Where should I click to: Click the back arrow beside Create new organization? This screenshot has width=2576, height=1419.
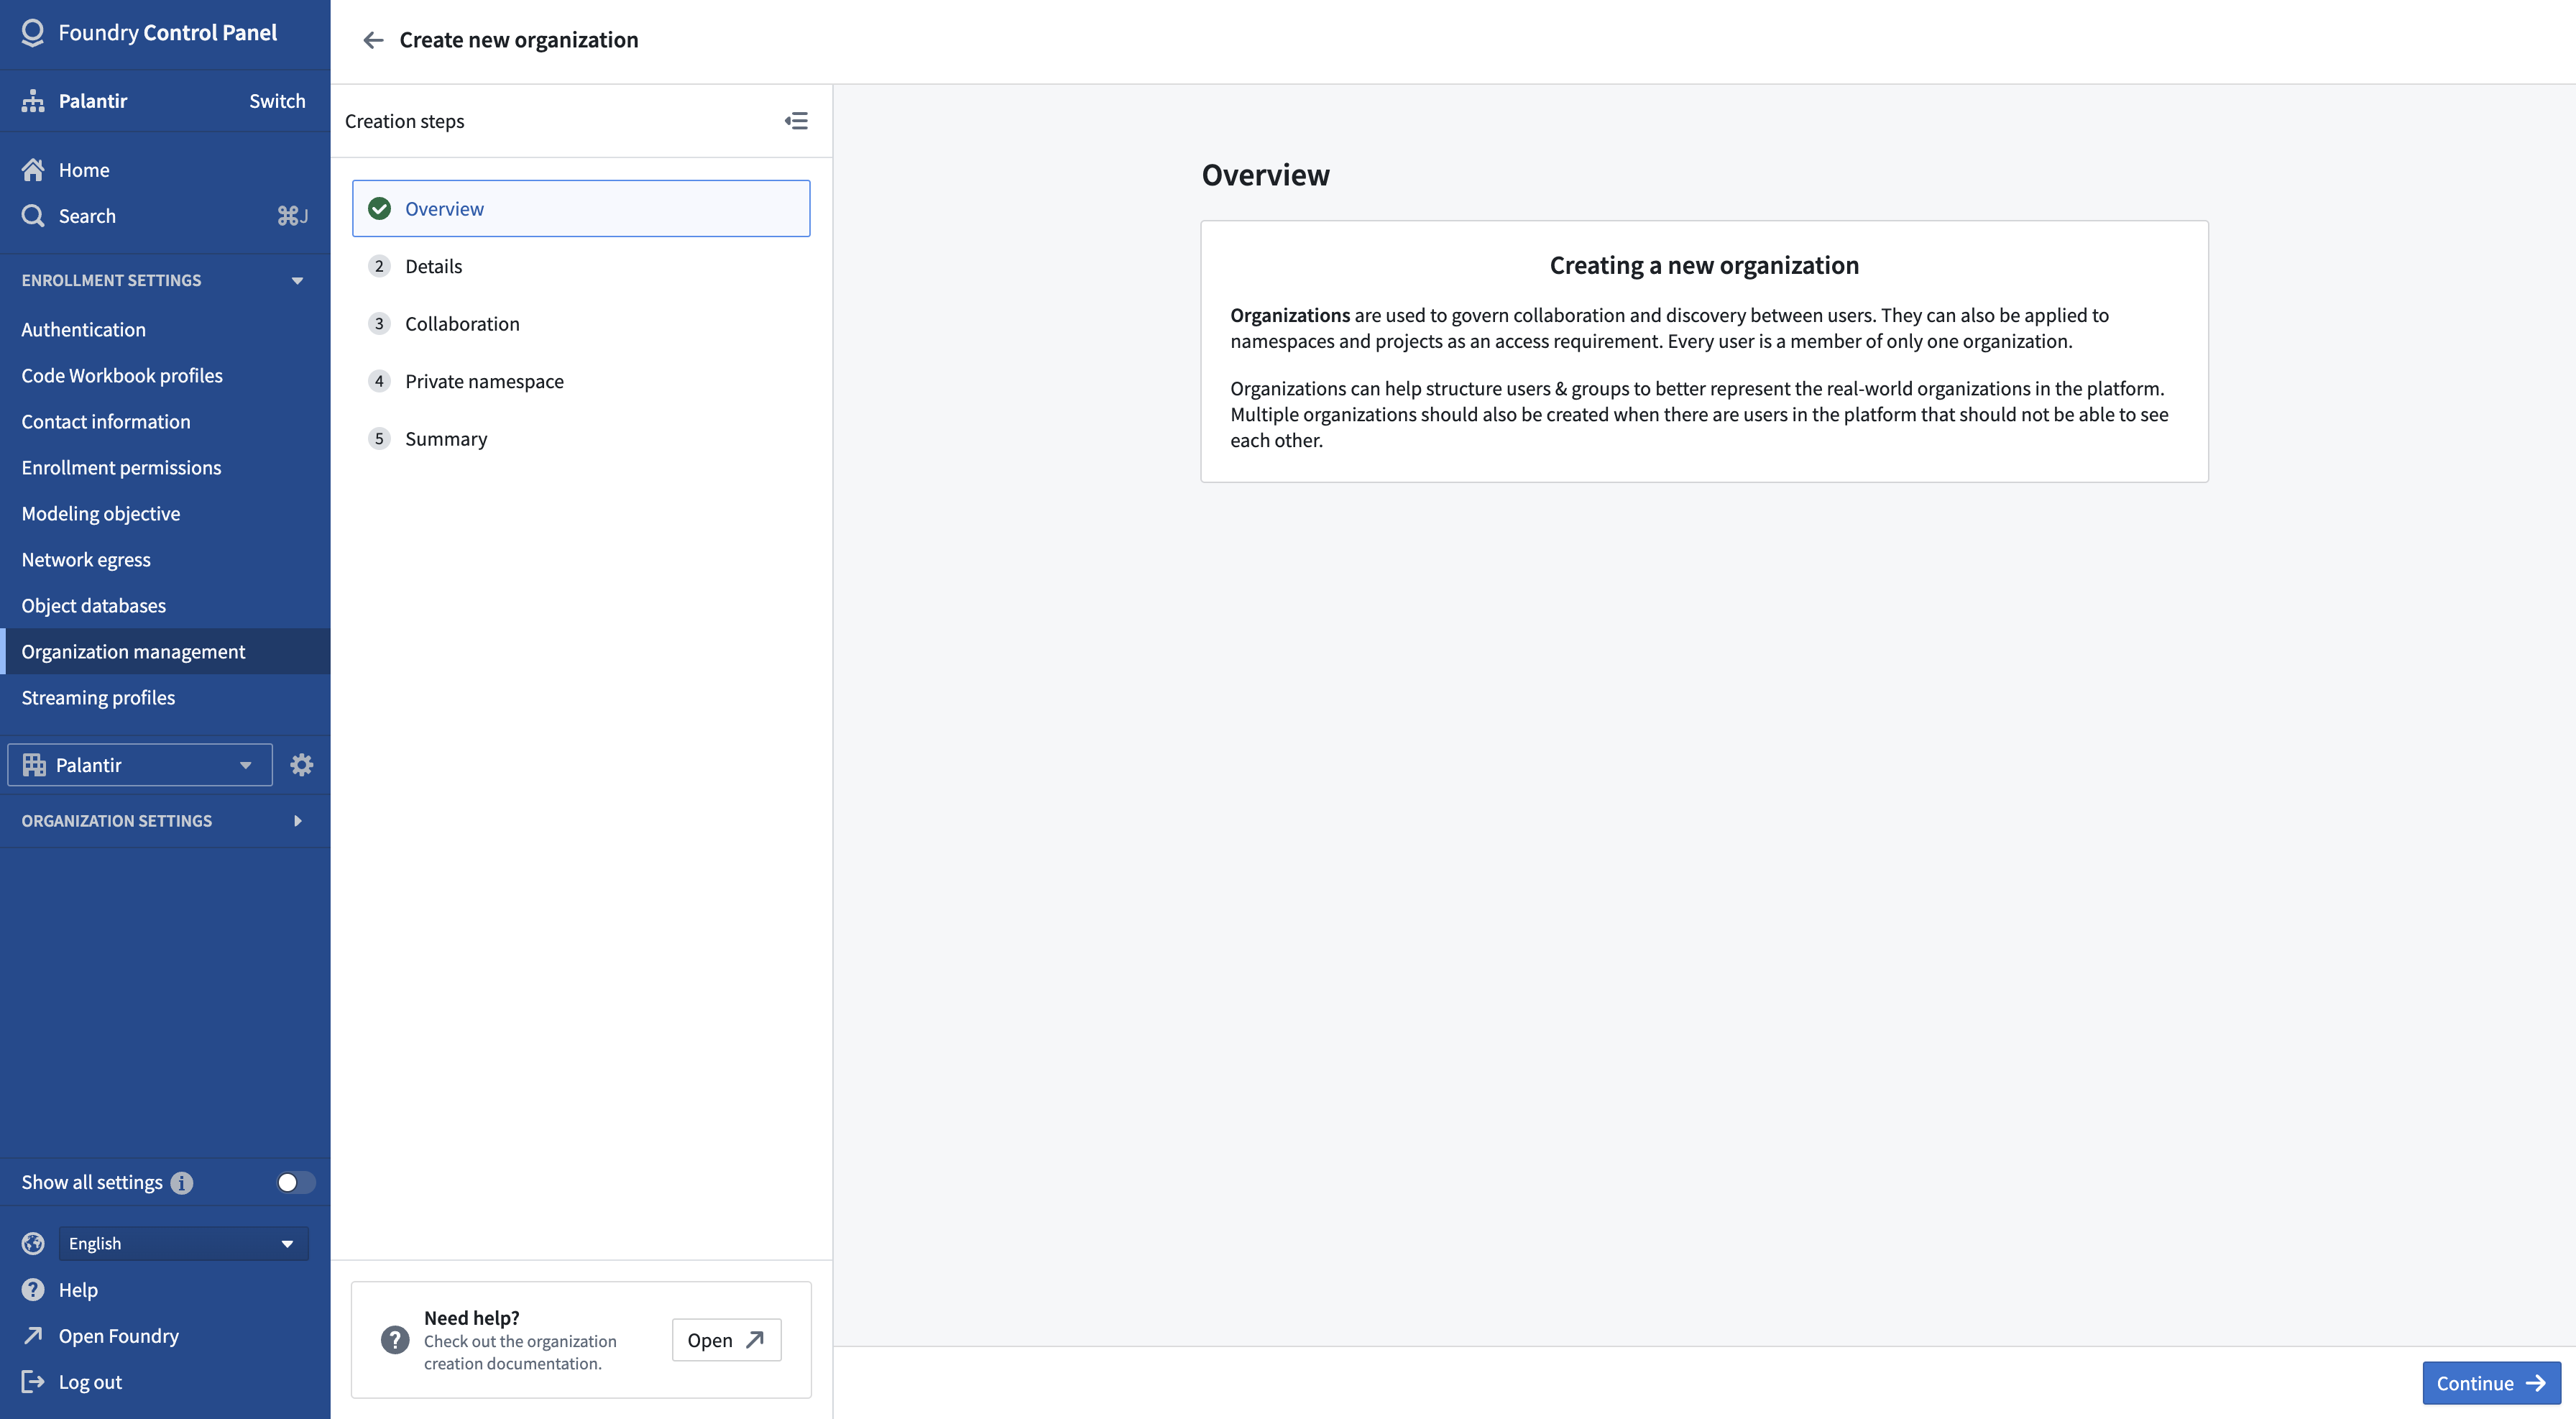pyautogui.click(x=373, y=40)
